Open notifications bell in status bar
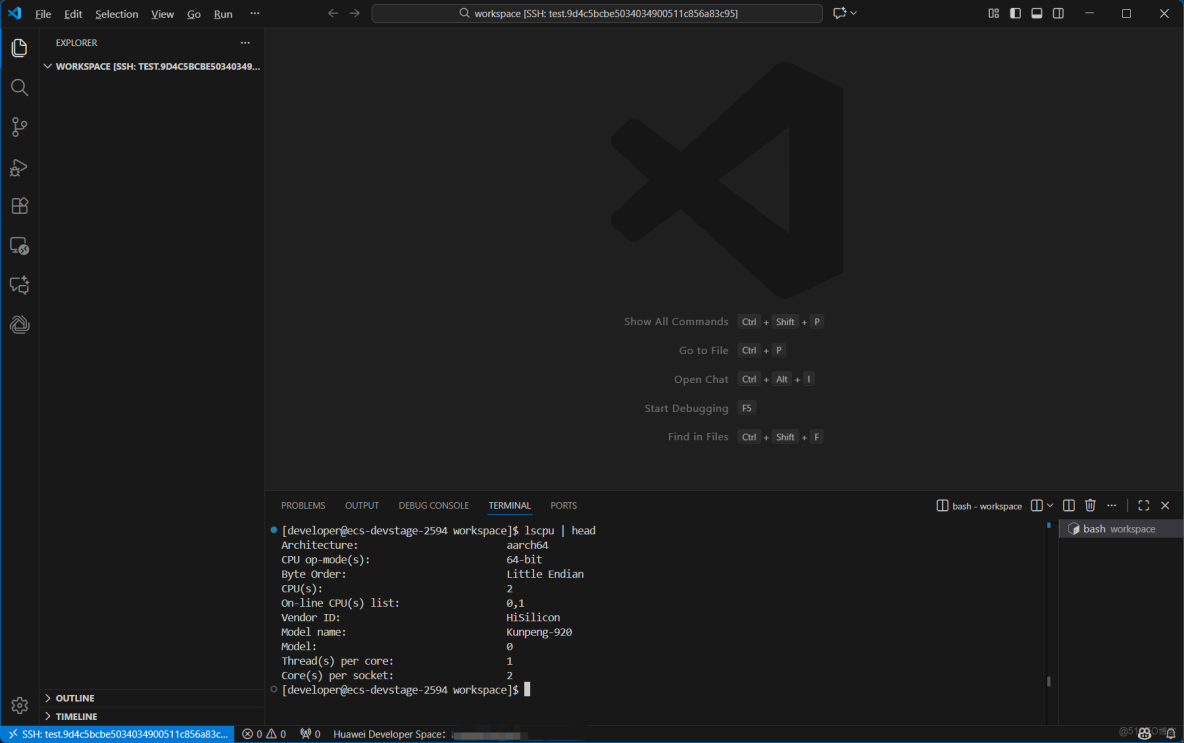The image size is (1184, 743). (x=1170, y=734)
